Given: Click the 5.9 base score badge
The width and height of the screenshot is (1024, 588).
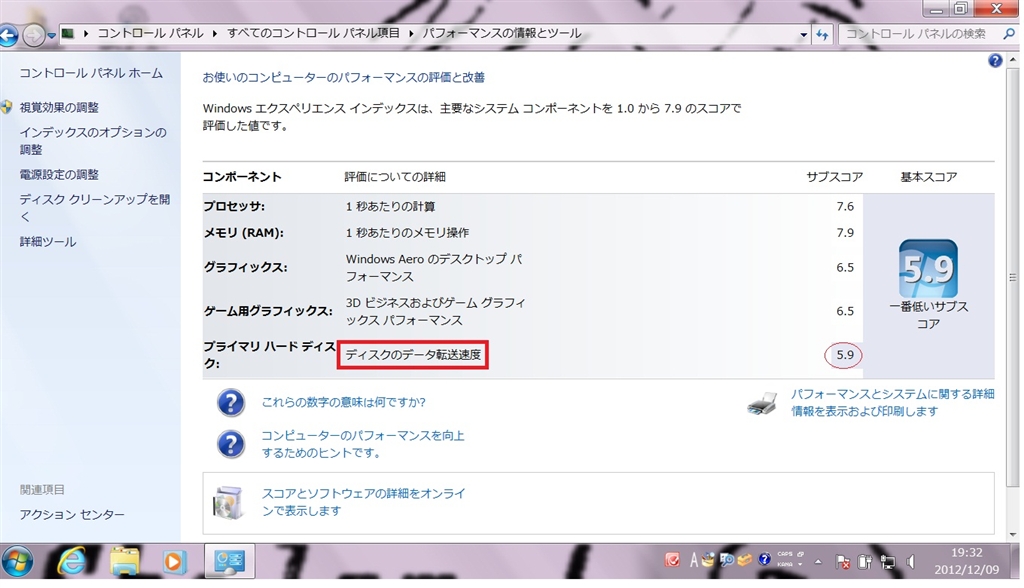Looking at the screenshot, I should [x=928, y=269].
